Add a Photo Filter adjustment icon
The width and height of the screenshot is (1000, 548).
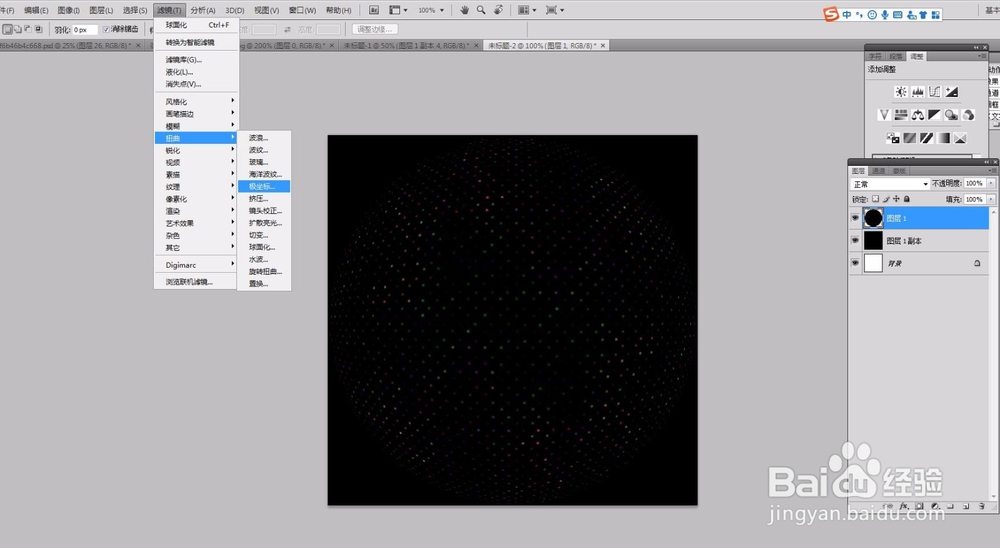pyautogui.click(x=952, y=115)
